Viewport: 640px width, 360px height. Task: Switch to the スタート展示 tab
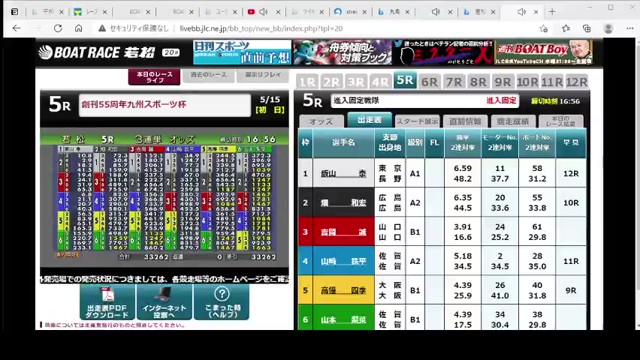click(417, 122)
